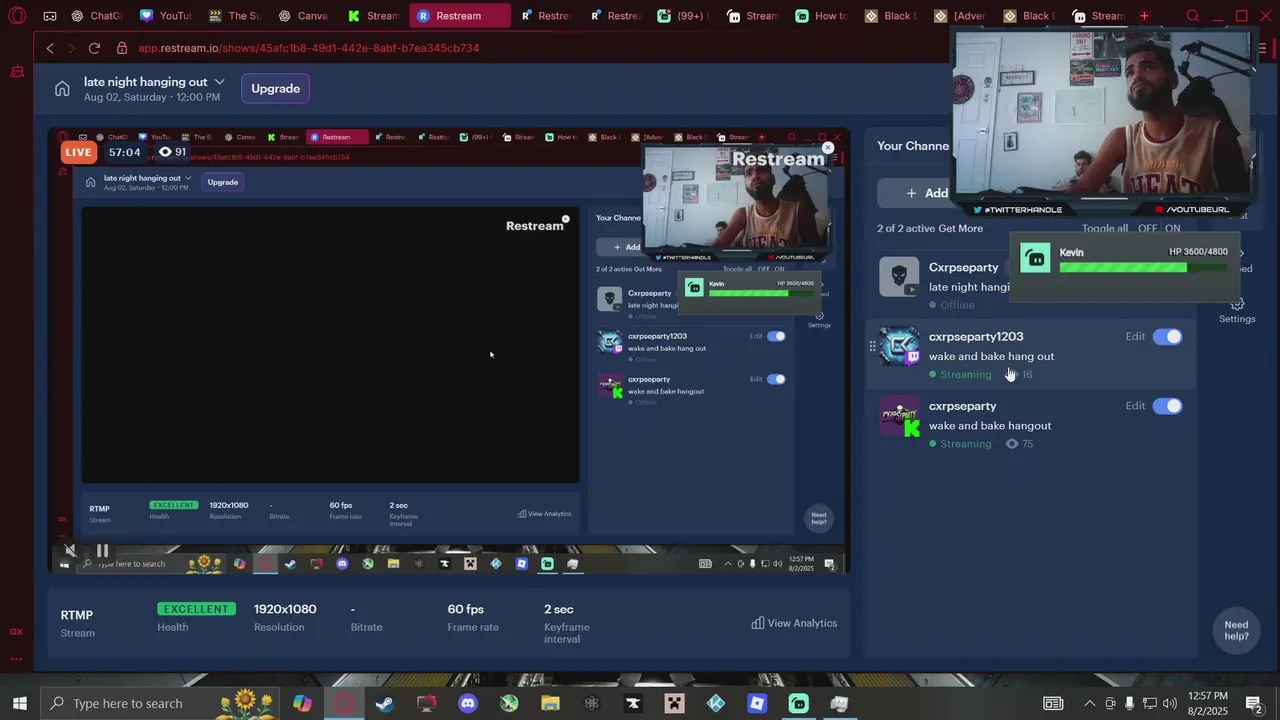Open the volume speaker tray icon
Viewport: 1280px width, 720px height.
1169,703
